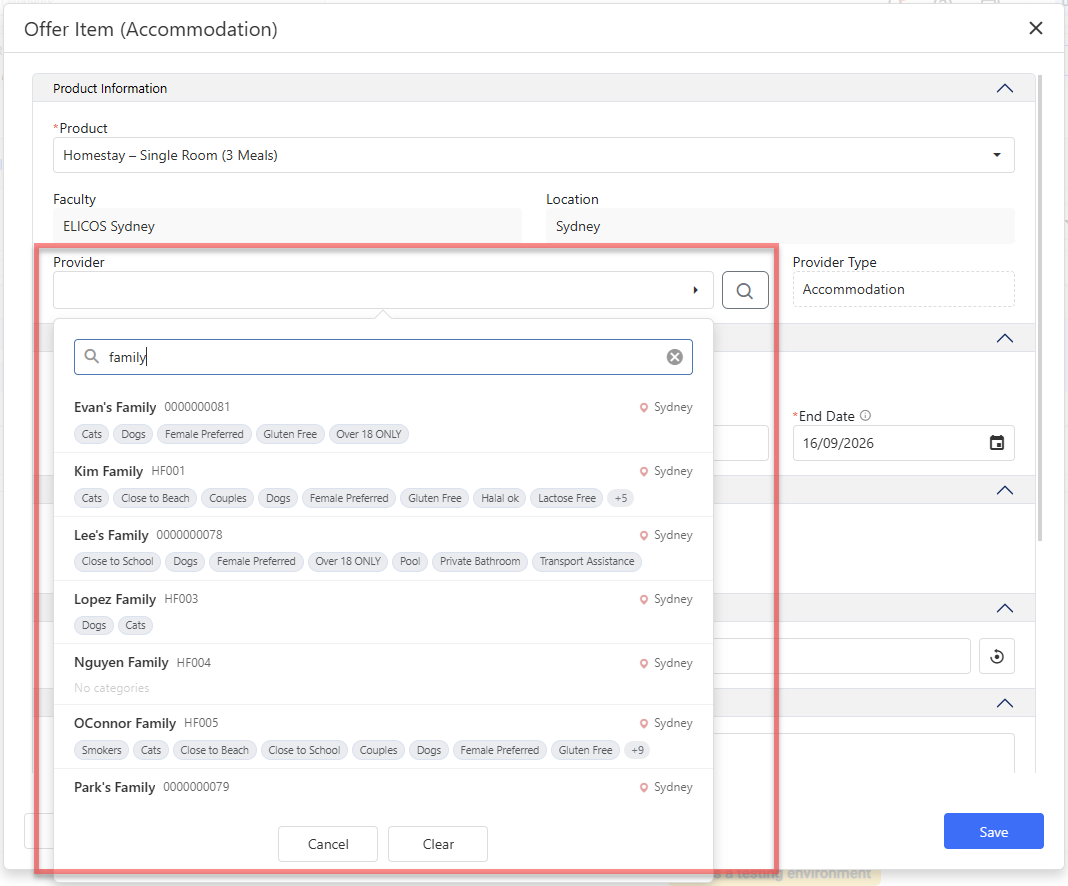Click Cancel in provider picker

pyautogui.click(x=328, y=844)
